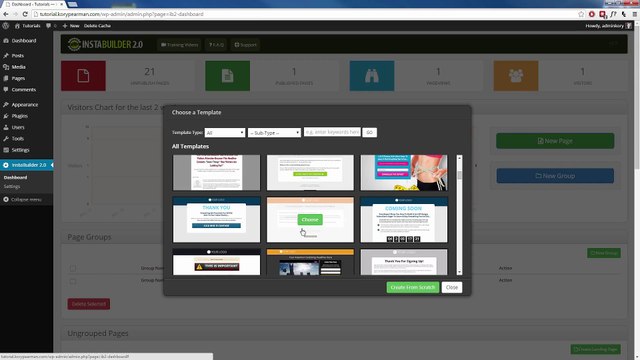Open the Appearance menu

pos(24,105)
